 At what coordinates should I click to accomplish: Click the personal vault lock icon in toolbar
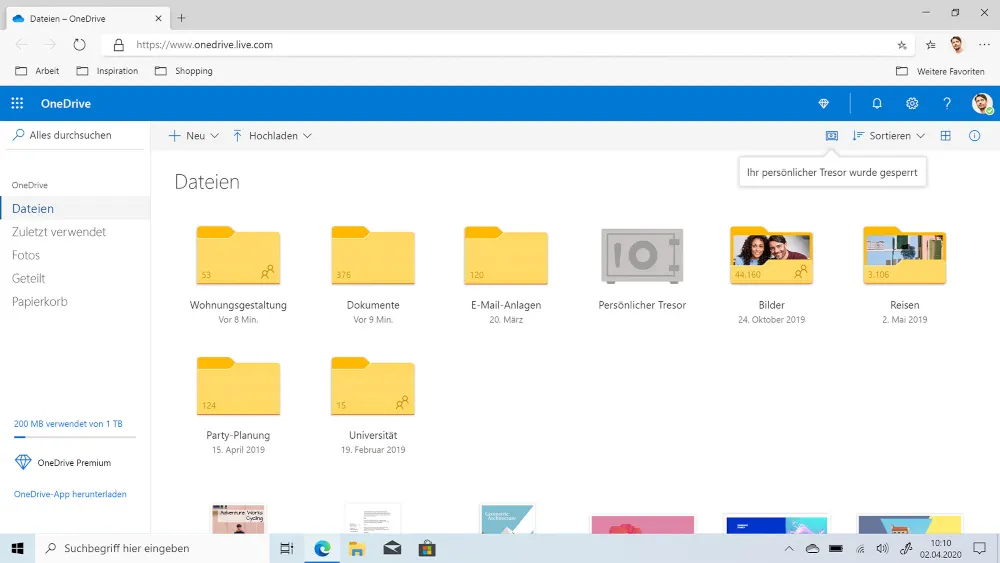pos(831,136)
